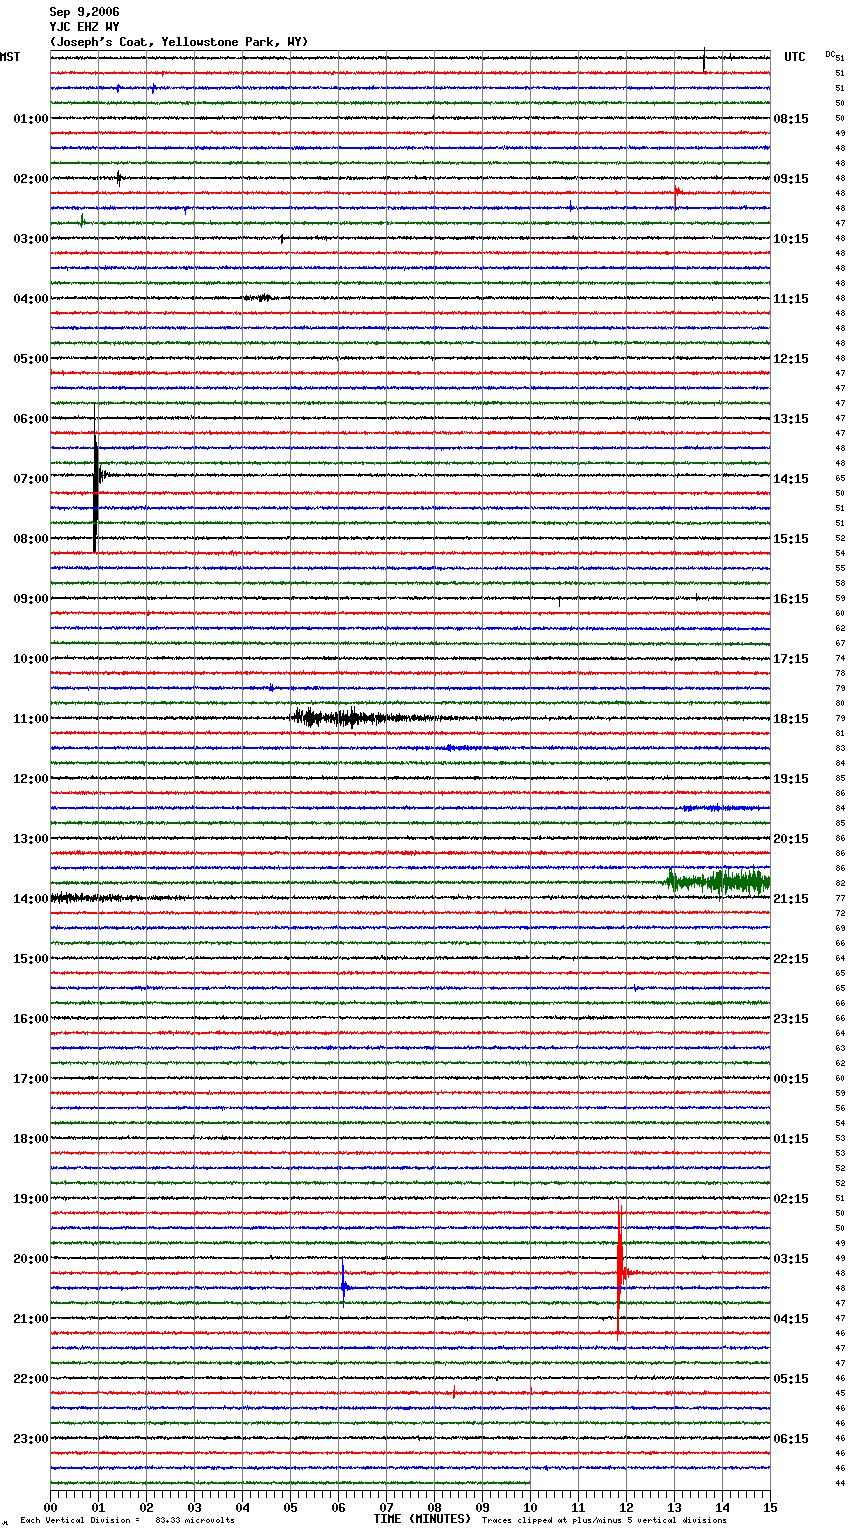Select the '10:15' UTC row label
Viewport: 850px width, 1534px height.
point(791,239)
